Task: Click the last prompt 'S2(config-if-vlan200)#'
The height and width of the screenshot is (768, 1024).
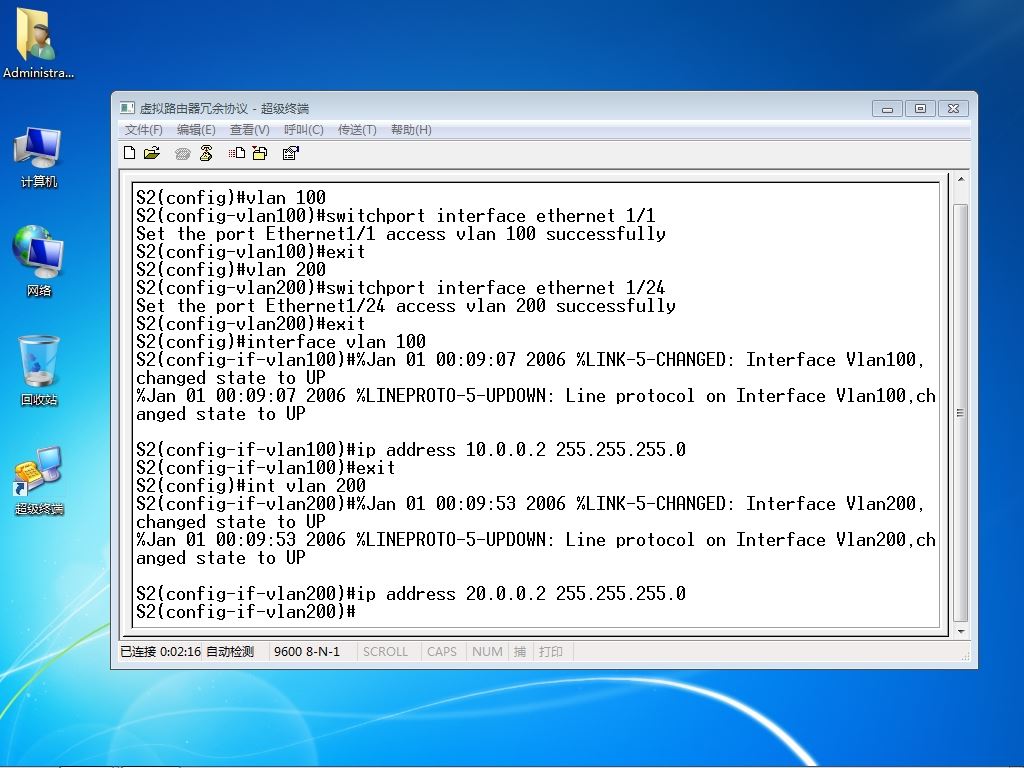Action: [x=246, y=611]
